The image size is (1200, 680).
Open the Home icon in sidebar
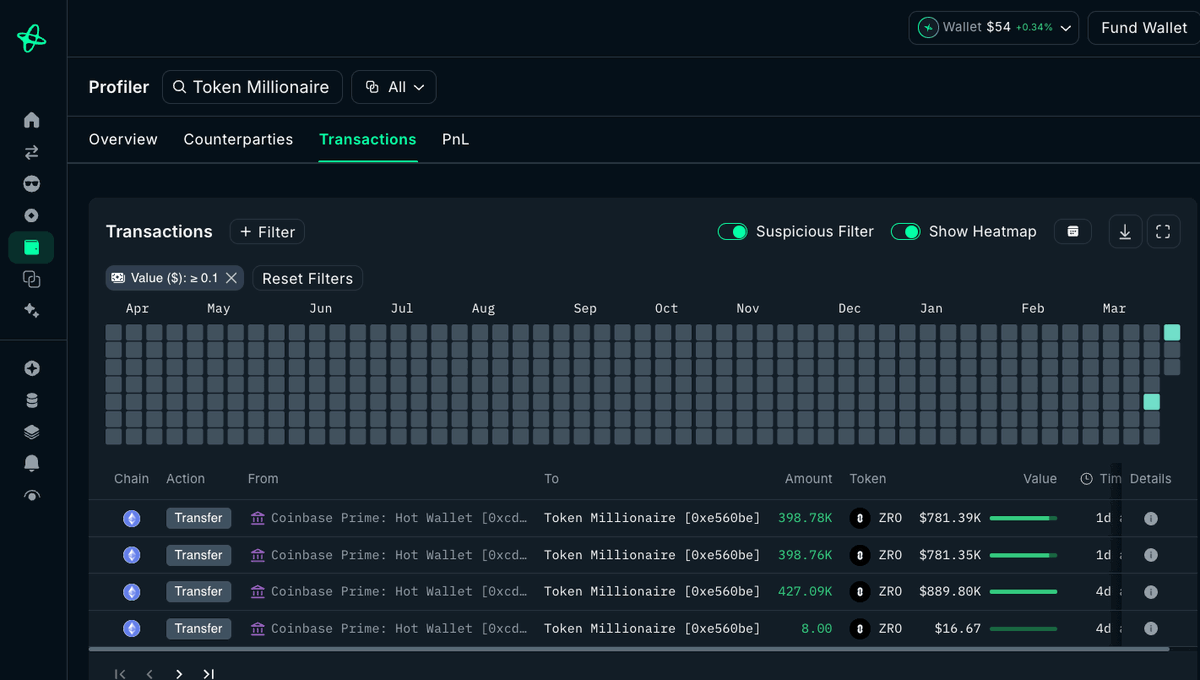pyautogui.click(x=31, y=120)
